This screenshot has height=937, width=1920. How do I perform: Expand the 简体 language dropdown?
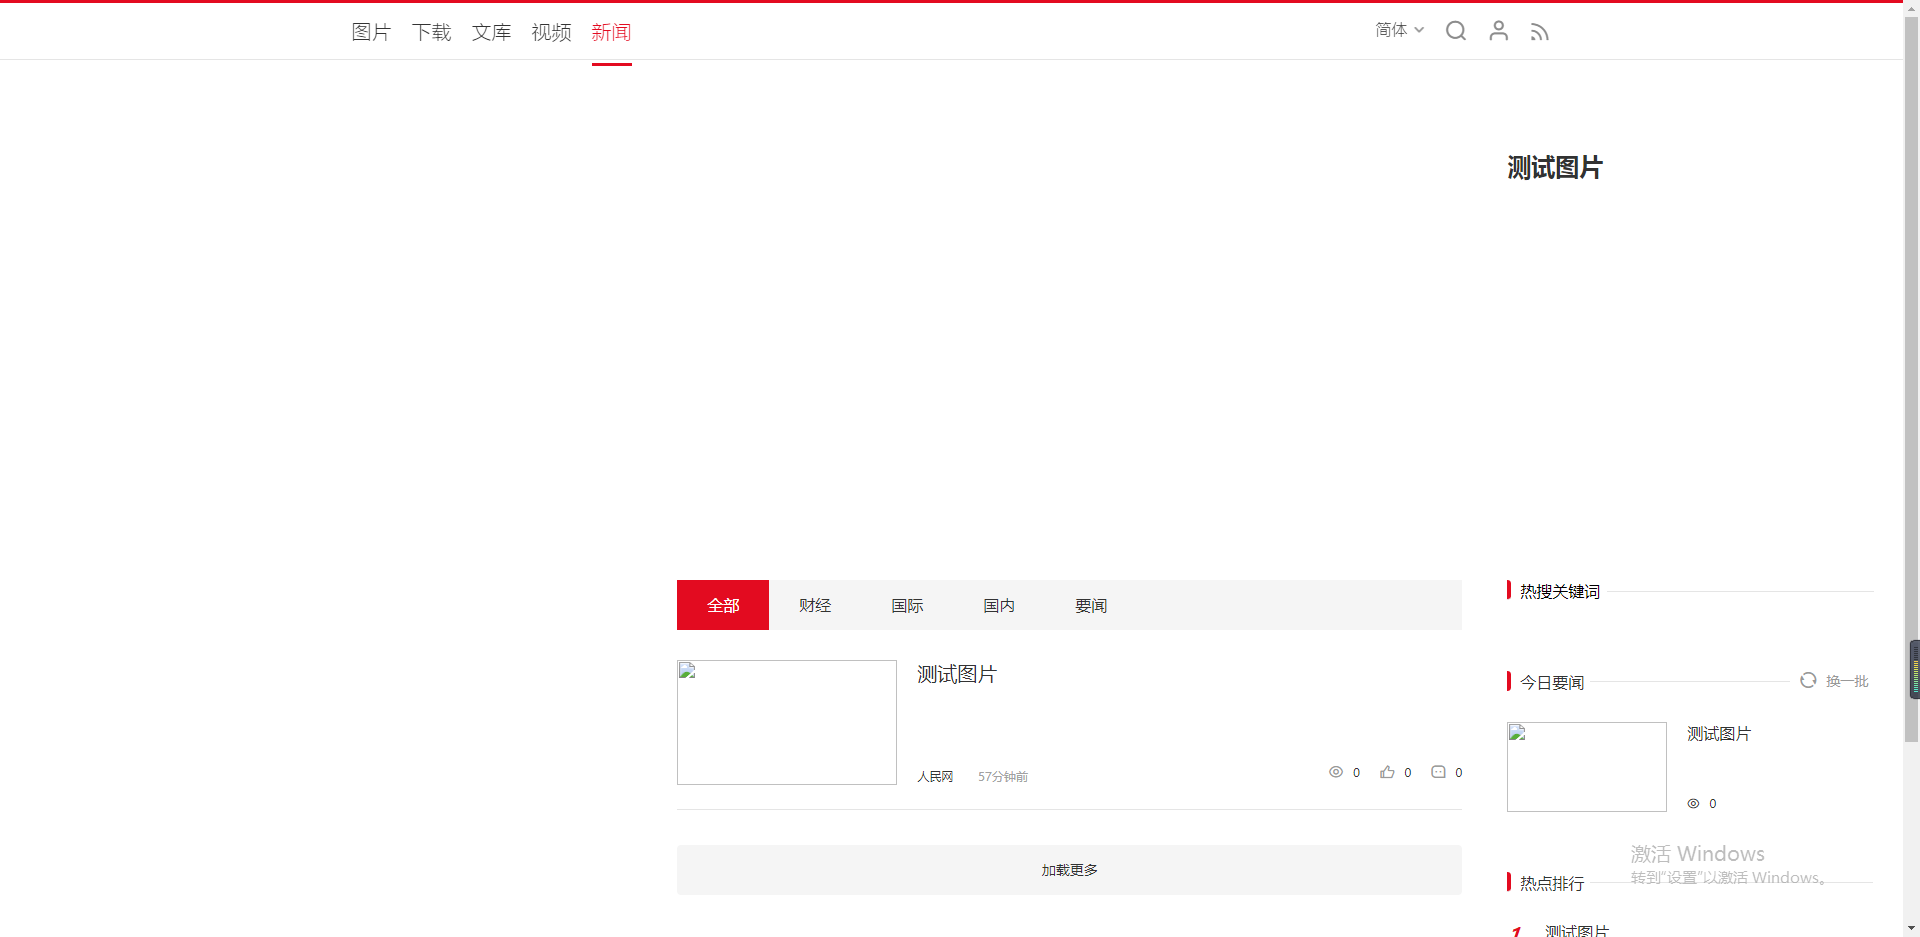coord(1399,30)
